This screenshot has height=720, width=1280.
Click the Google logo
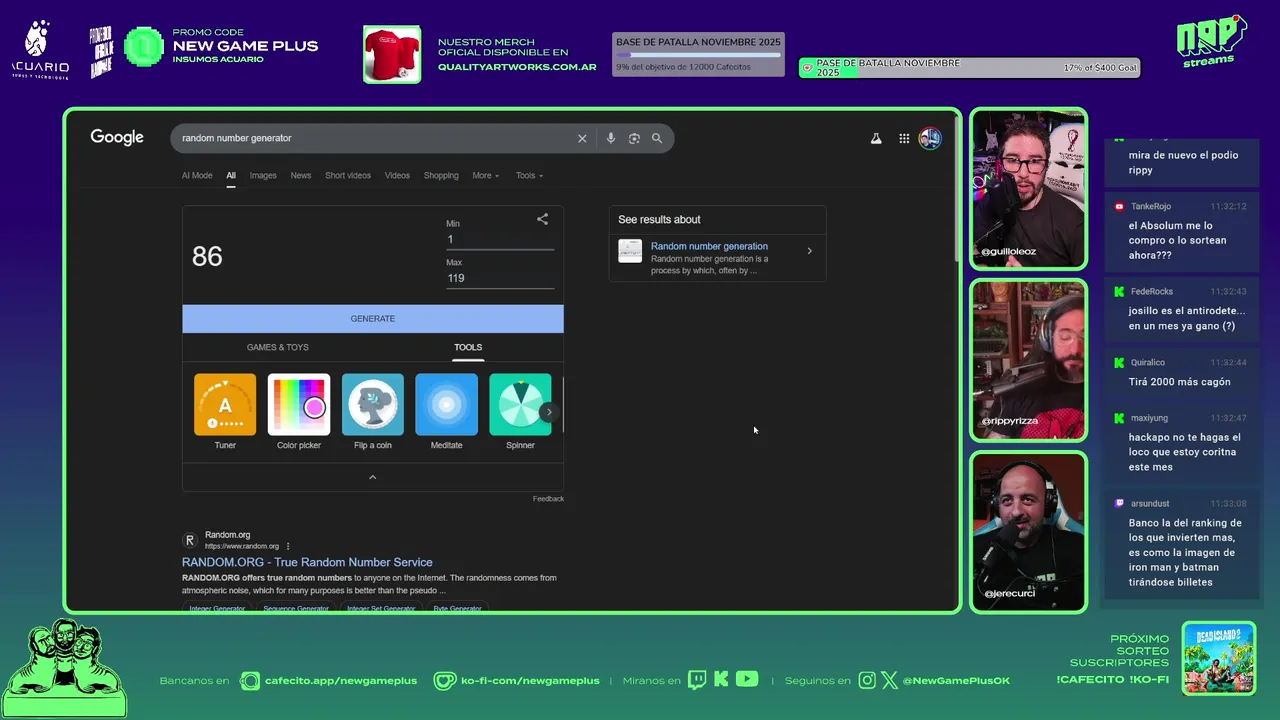tap(117, 138)
